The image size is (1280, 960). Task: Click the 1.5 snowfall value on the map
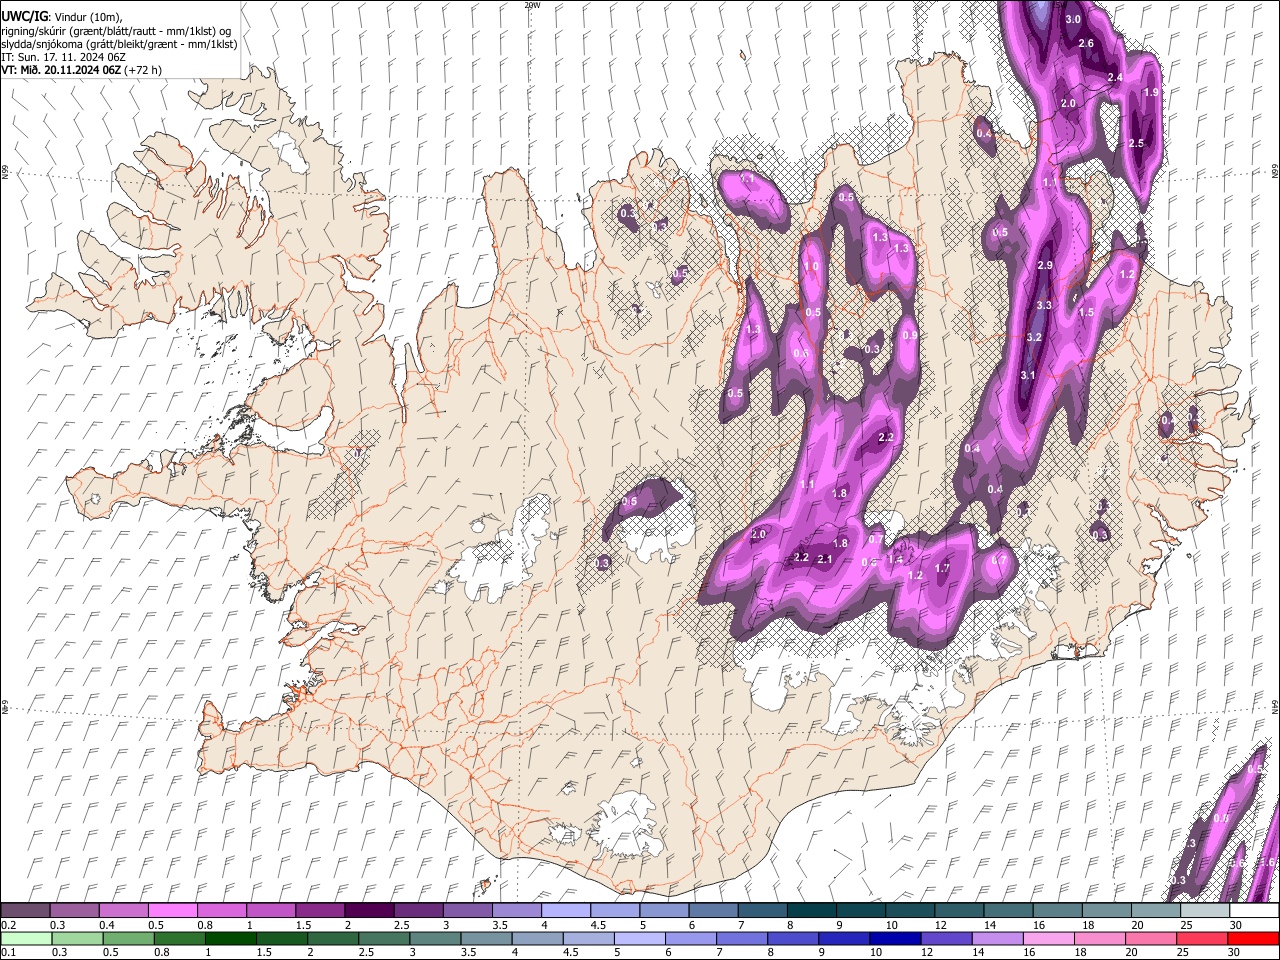(x=1087, y=313)
